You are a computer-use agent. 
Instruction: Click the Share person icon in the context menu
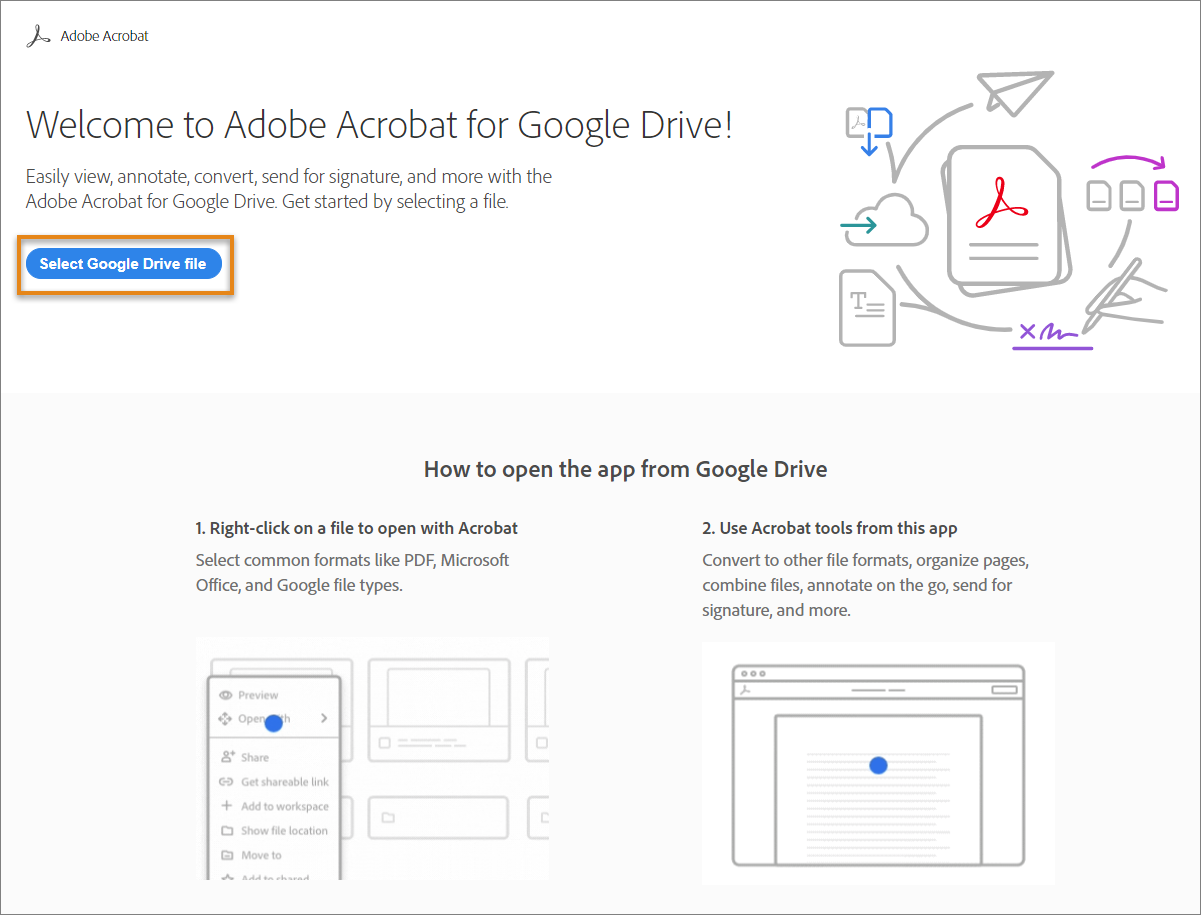227,757
